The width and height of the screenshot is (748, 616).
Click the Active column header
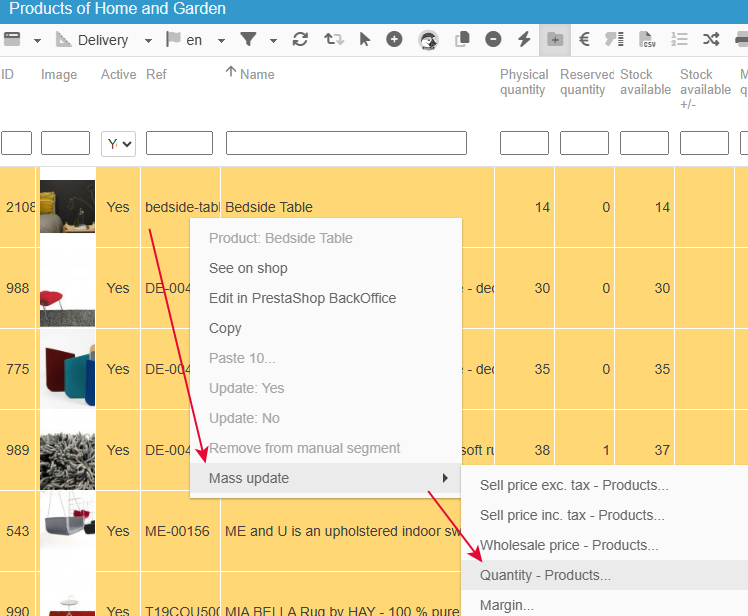click(118, 74)
